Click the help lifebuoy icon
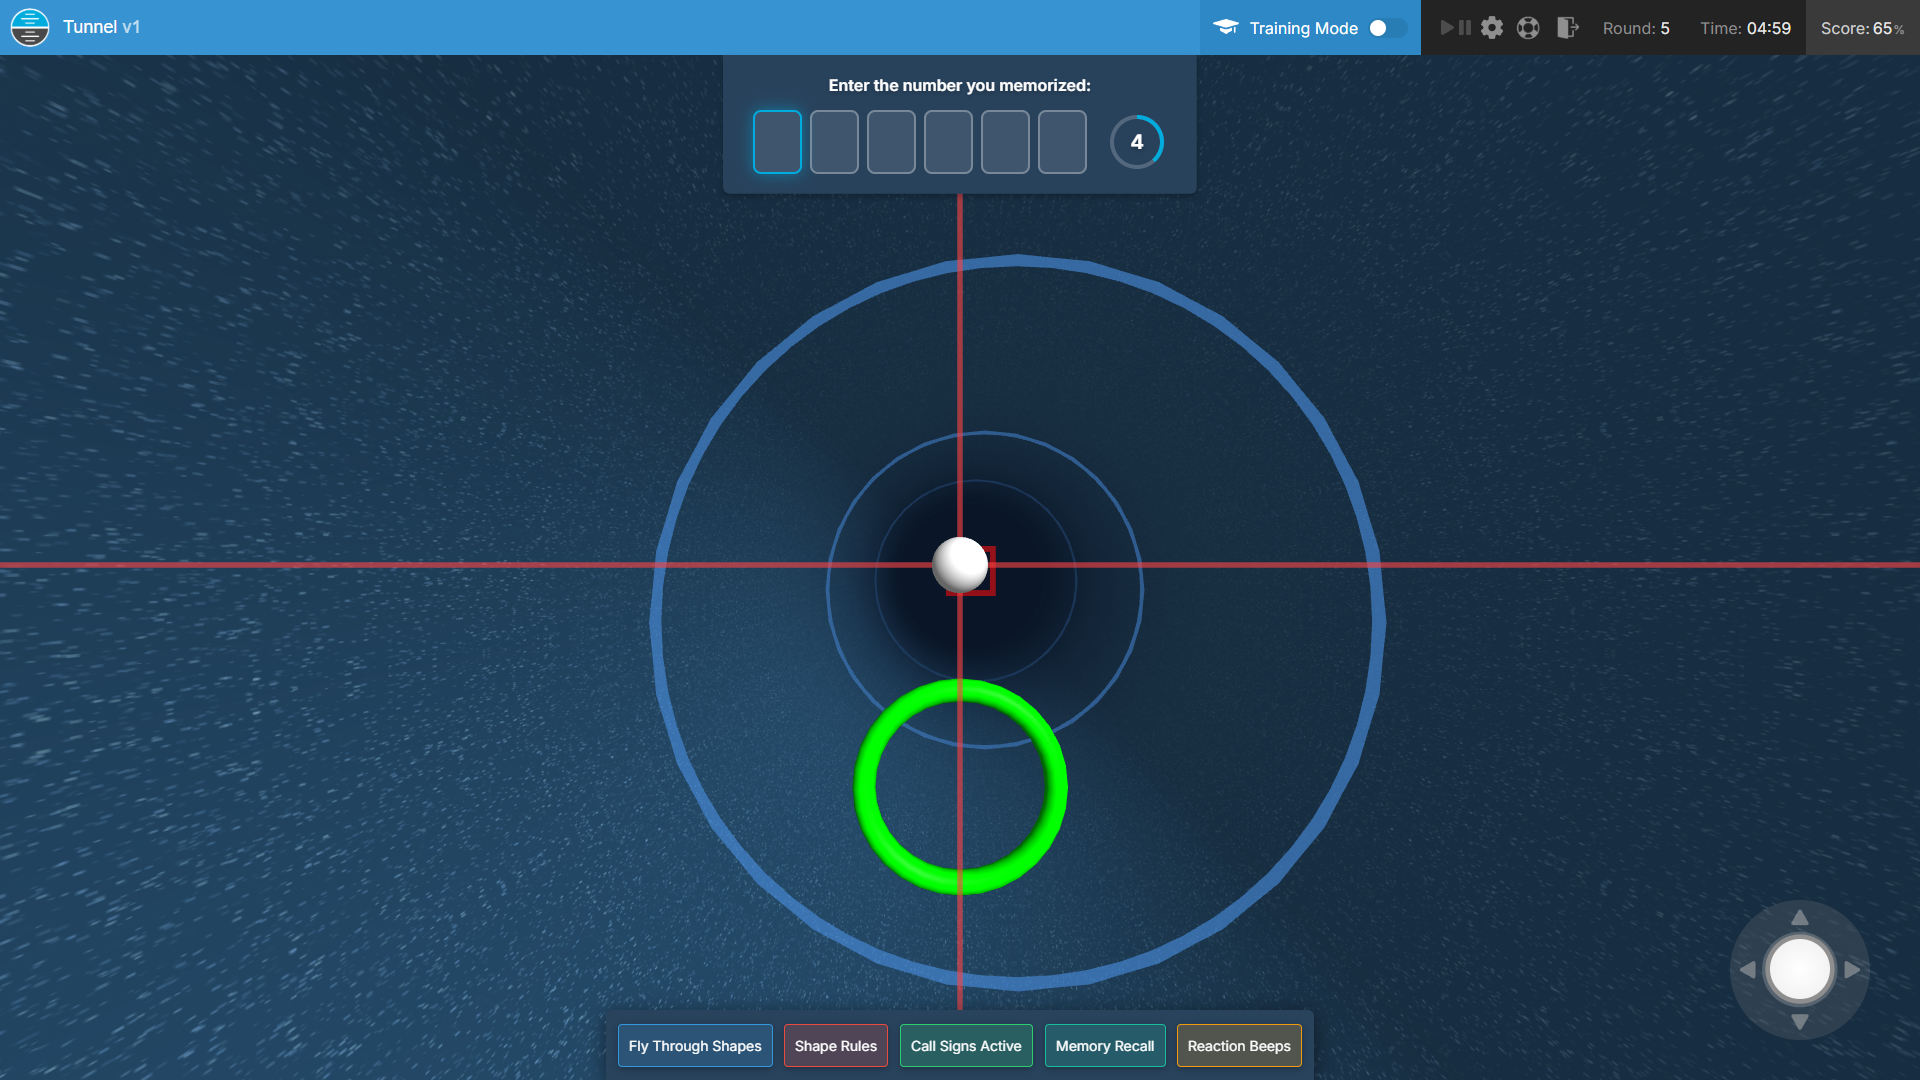1920x1080 pixels. pos(1528,28)
